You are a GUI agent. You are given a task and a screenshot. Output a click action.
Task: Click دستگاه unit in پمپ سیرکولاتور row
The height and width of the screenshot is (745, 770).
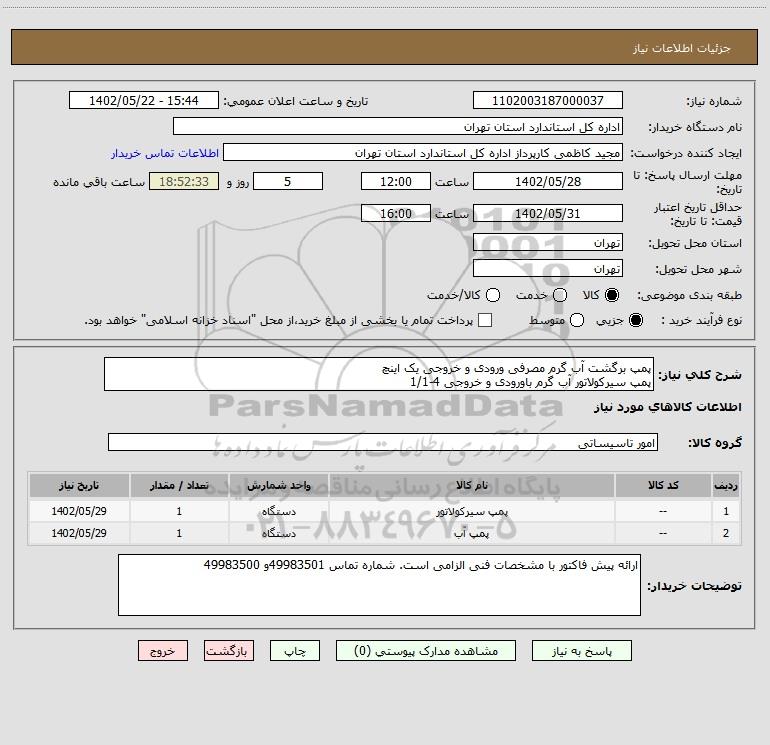[x=278, y=511]
